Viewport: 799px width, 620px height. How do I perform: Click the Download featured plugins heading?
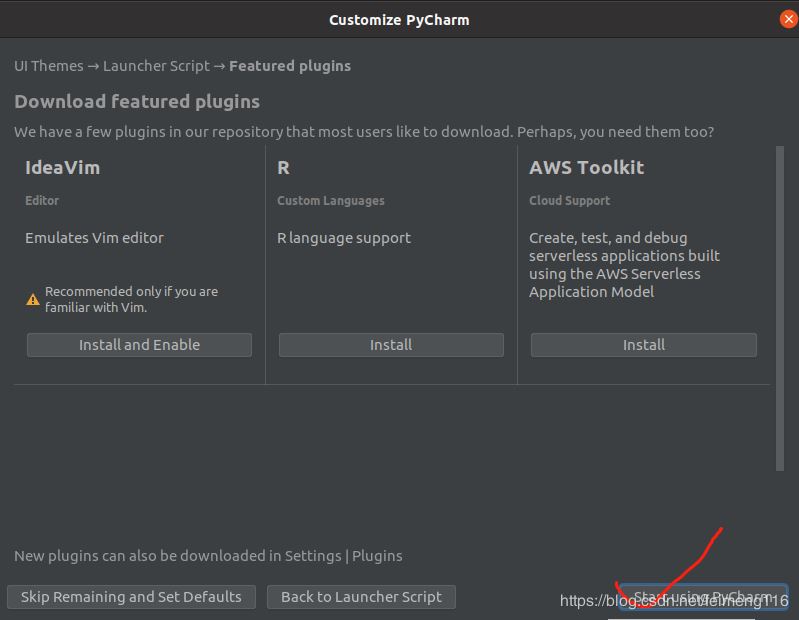point(137,102)
